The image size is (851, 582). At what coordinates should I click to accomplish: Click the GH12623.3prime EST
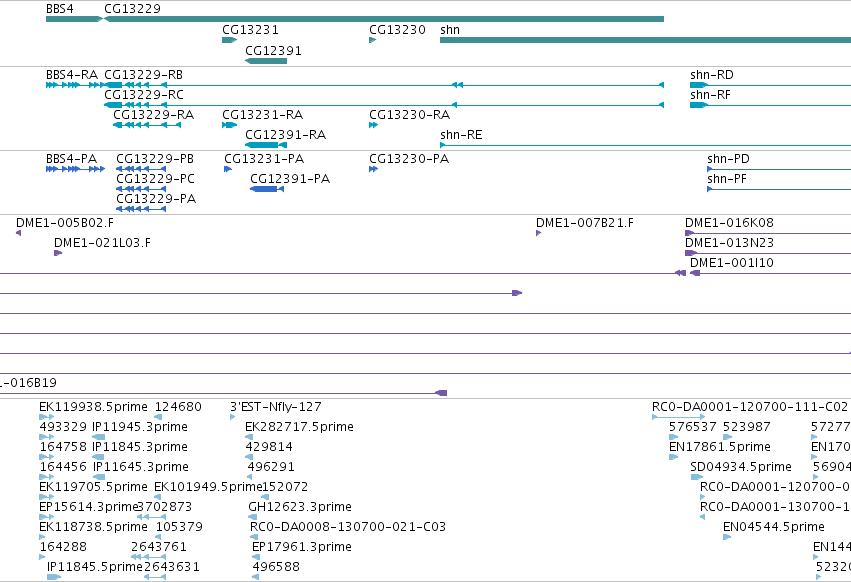252,517
